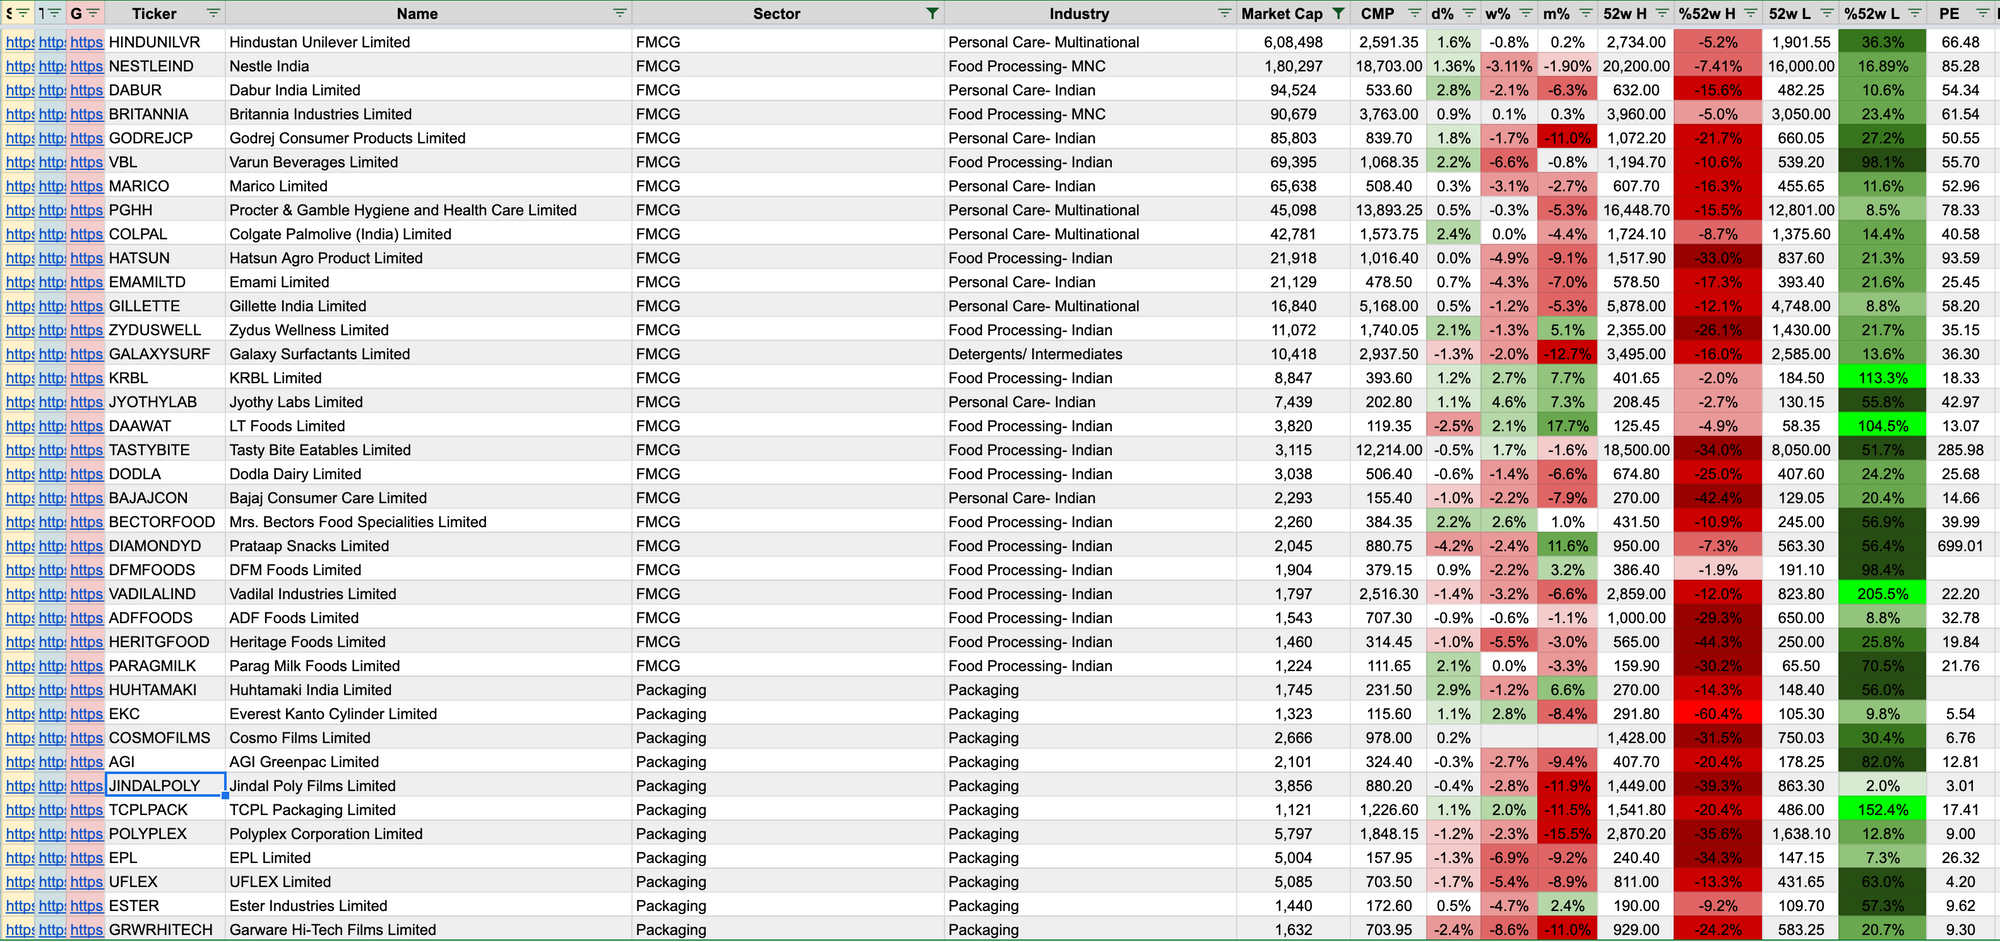Click Colgate Palmolive (India) Limited cell
This screenshot has width=2000, height=942.
click(429, 234)
